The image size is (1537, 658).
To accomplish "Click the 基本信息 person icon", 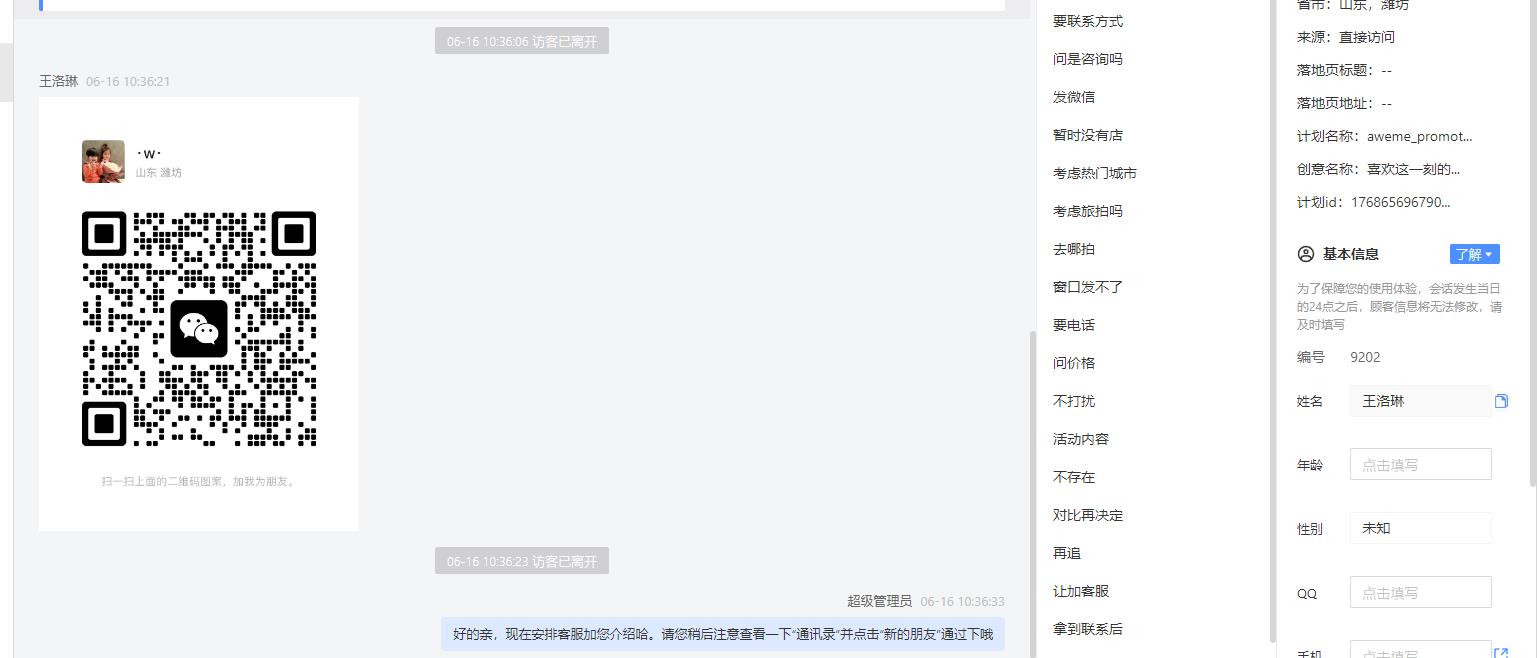I will tap(1305, 254).
